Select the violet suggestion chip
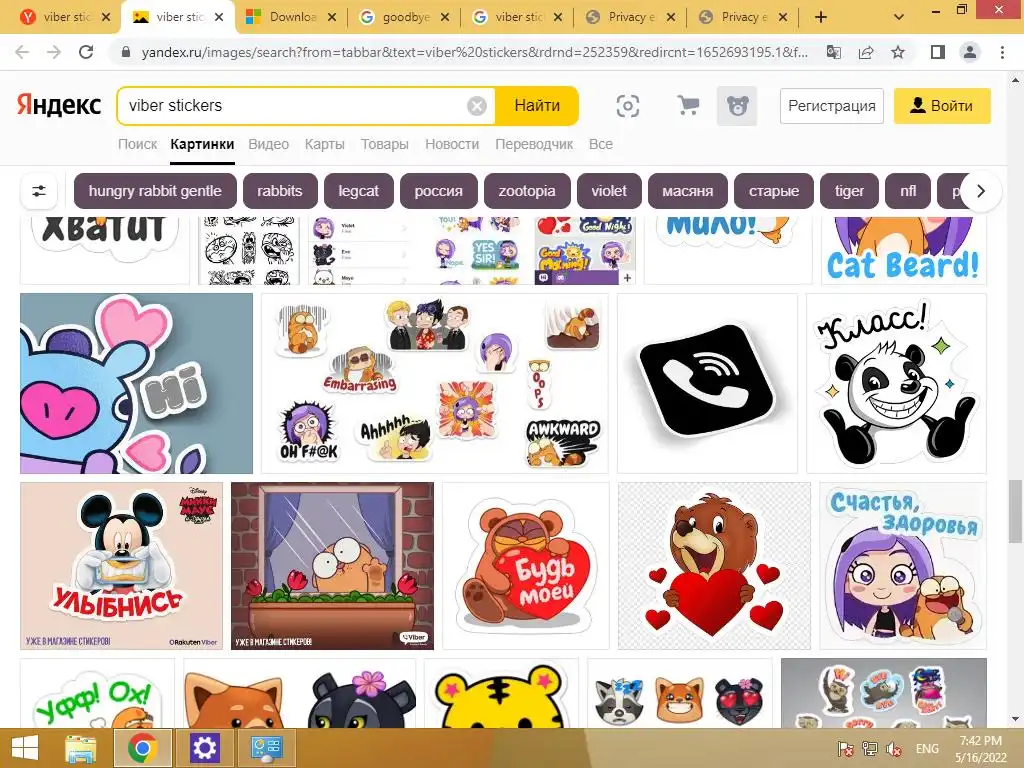The height and width of the screenshot is (768, 1024). click(x=609, y=191)
